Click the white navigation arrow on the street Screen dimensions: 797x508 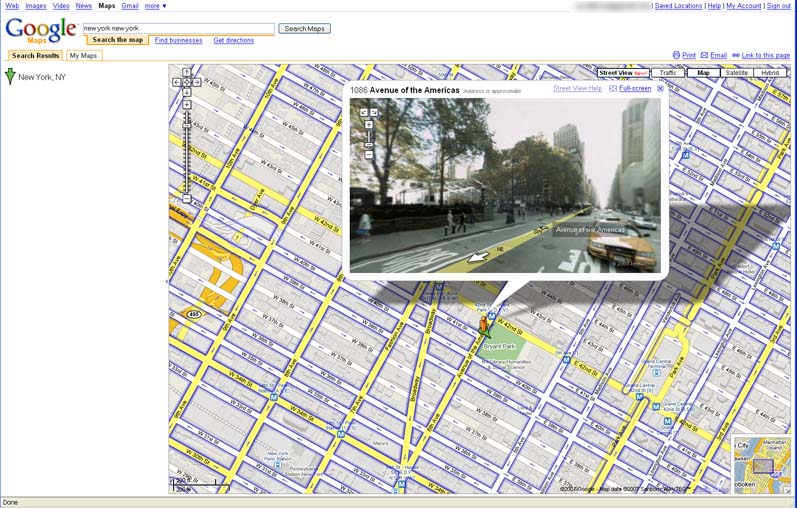click(x=478, y=257)
